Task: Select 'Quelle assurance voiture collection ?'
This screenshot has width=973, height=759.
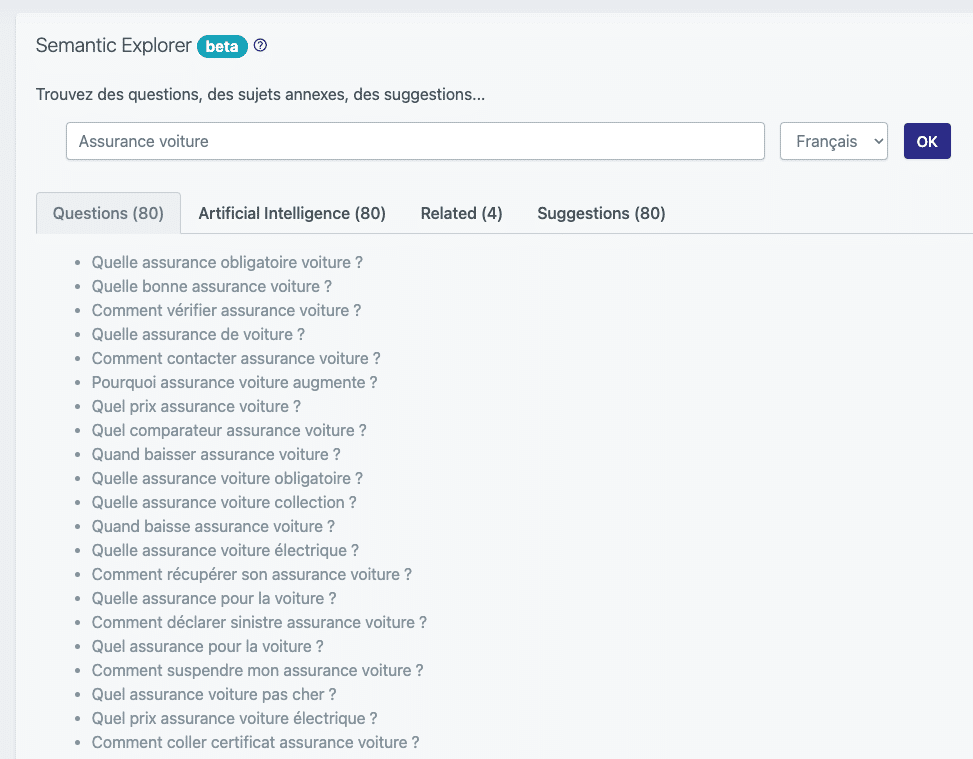Action: click(x=224, y=502)
